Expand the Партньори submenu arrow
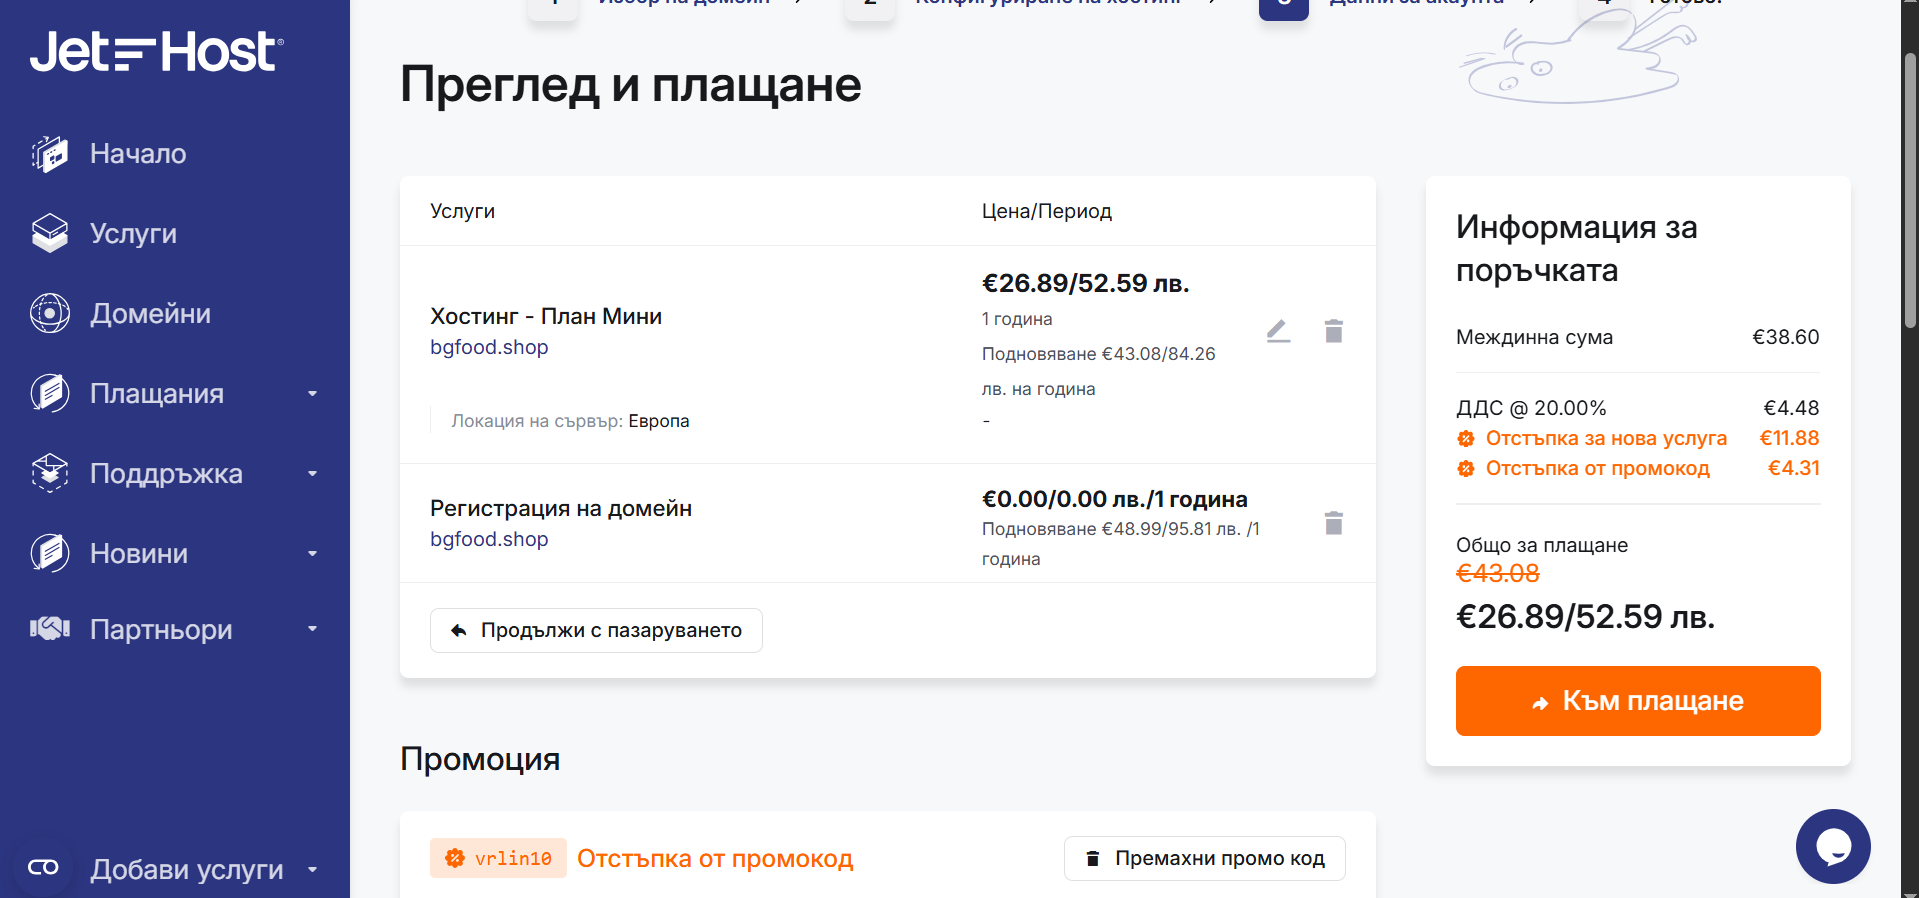This screenshot has height=898, width=1919. pyautogui.click(x=313, y=629)
